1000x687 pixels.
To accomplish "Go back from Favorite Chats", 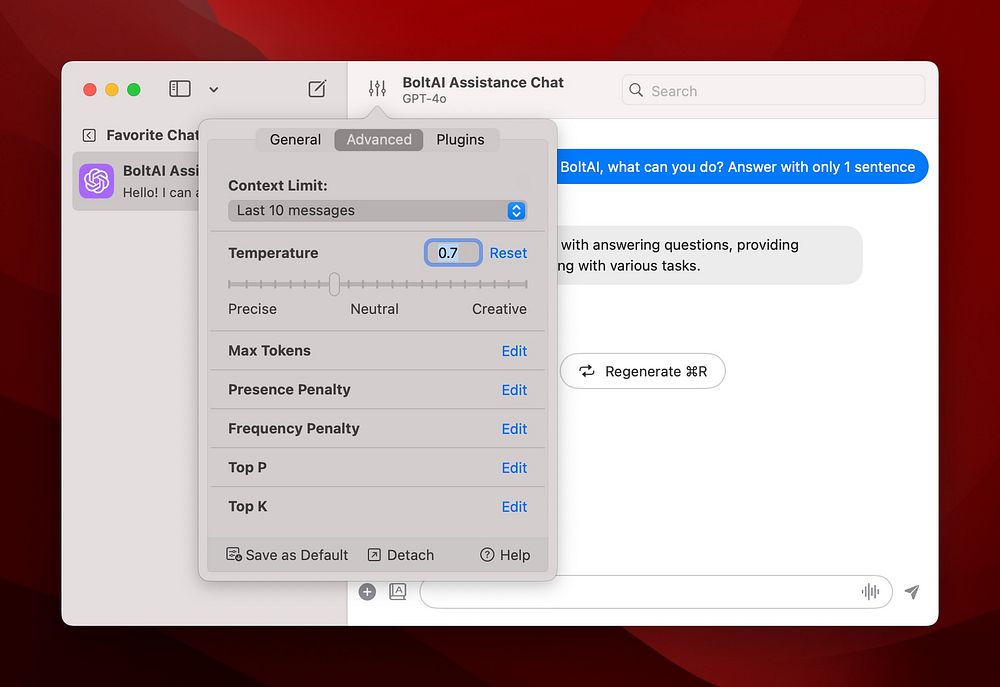I will [x=89, y=135].
